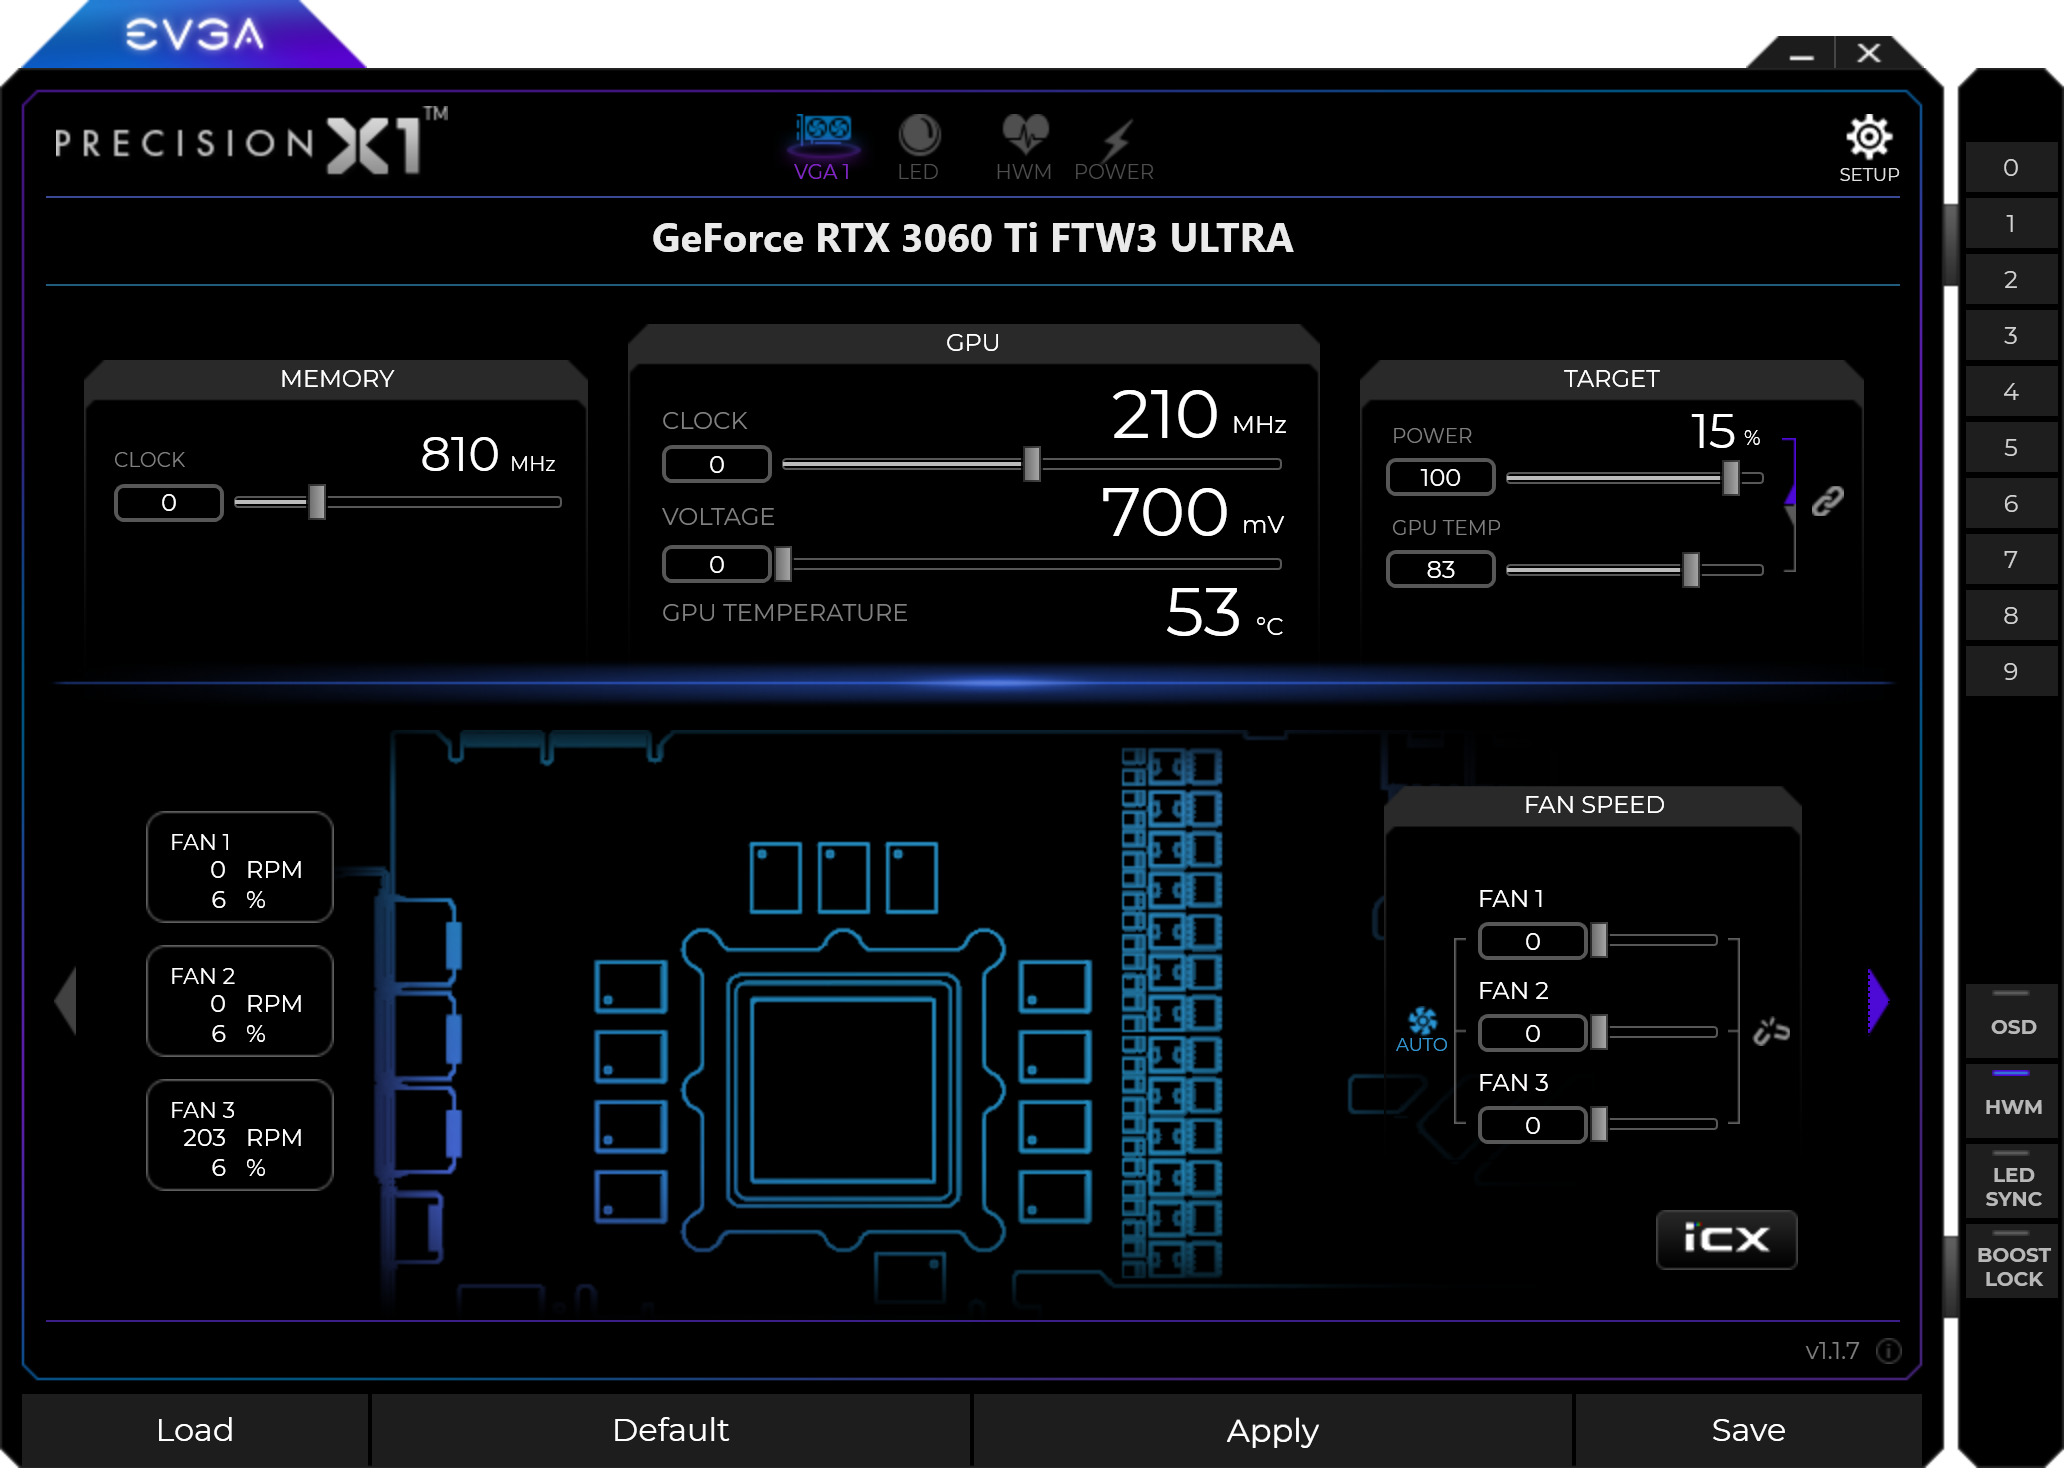
Task: Go to next panel with right arrow
Action: click(1878, 1000)
